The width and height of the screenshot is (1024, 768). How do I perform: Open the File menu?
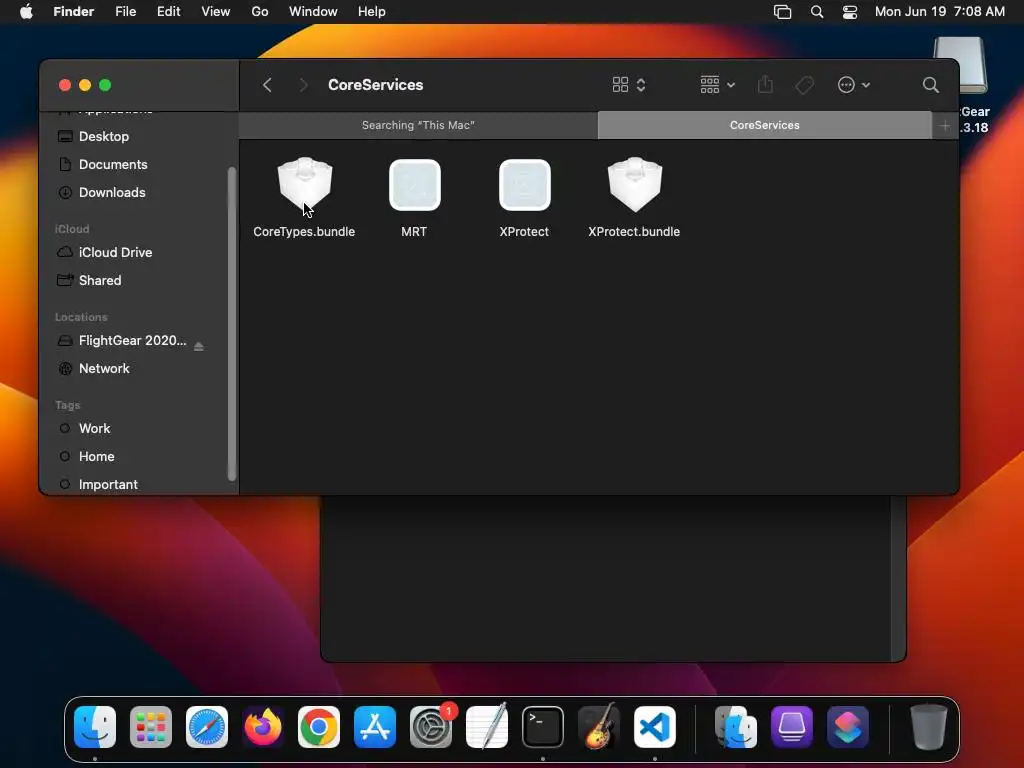pos(125,12)
